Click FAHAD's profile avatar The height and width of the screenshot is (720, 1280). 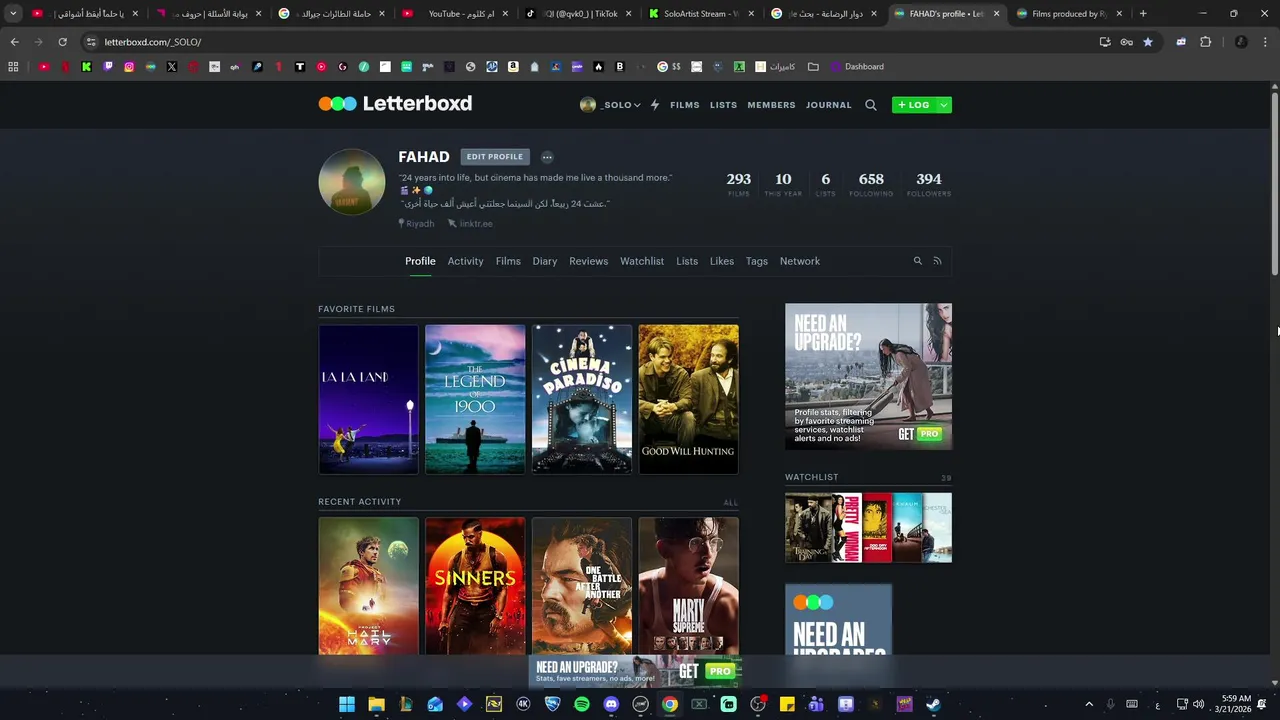[352, 182]
